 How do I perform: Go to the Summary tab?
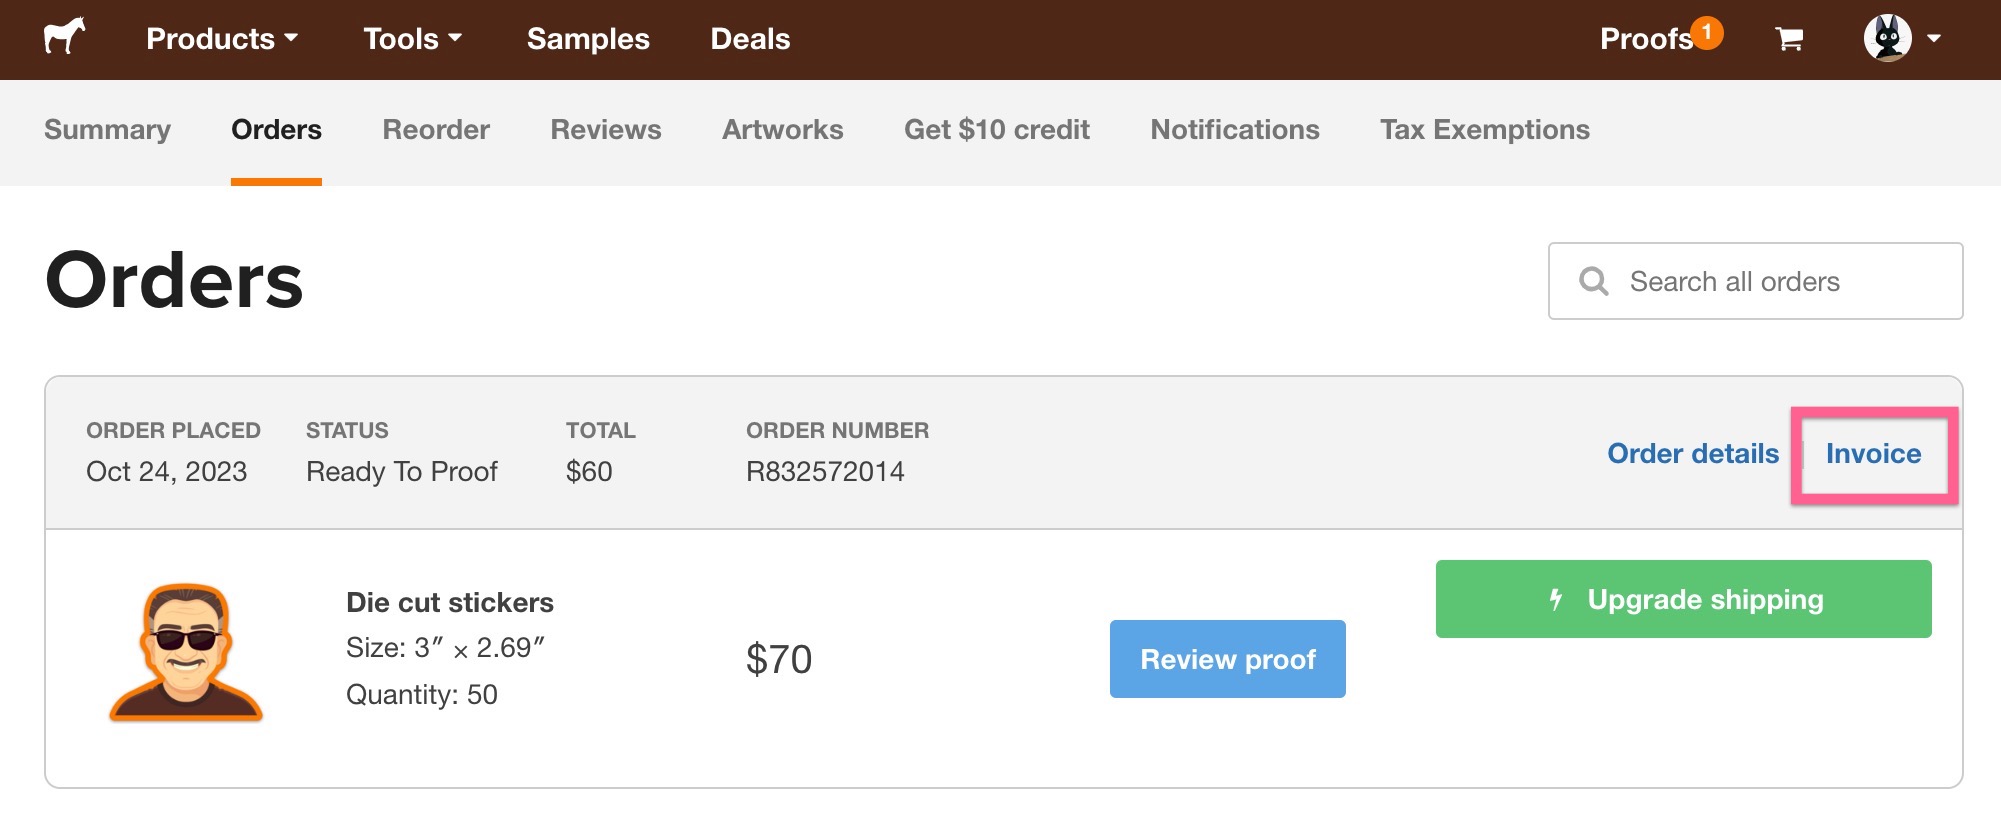pos(107,129)
